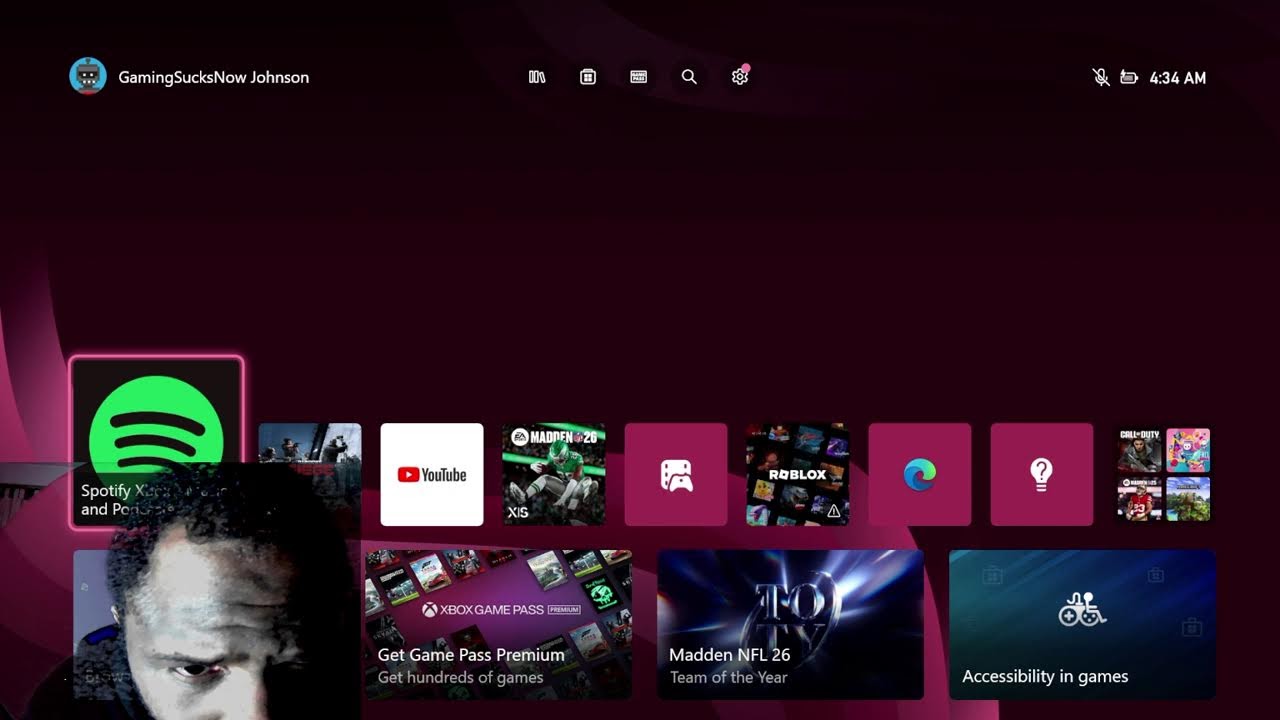This screenshot has width=1280, height=720.
Task: Select the muted microphone status icon
Action: [1101, 77]
